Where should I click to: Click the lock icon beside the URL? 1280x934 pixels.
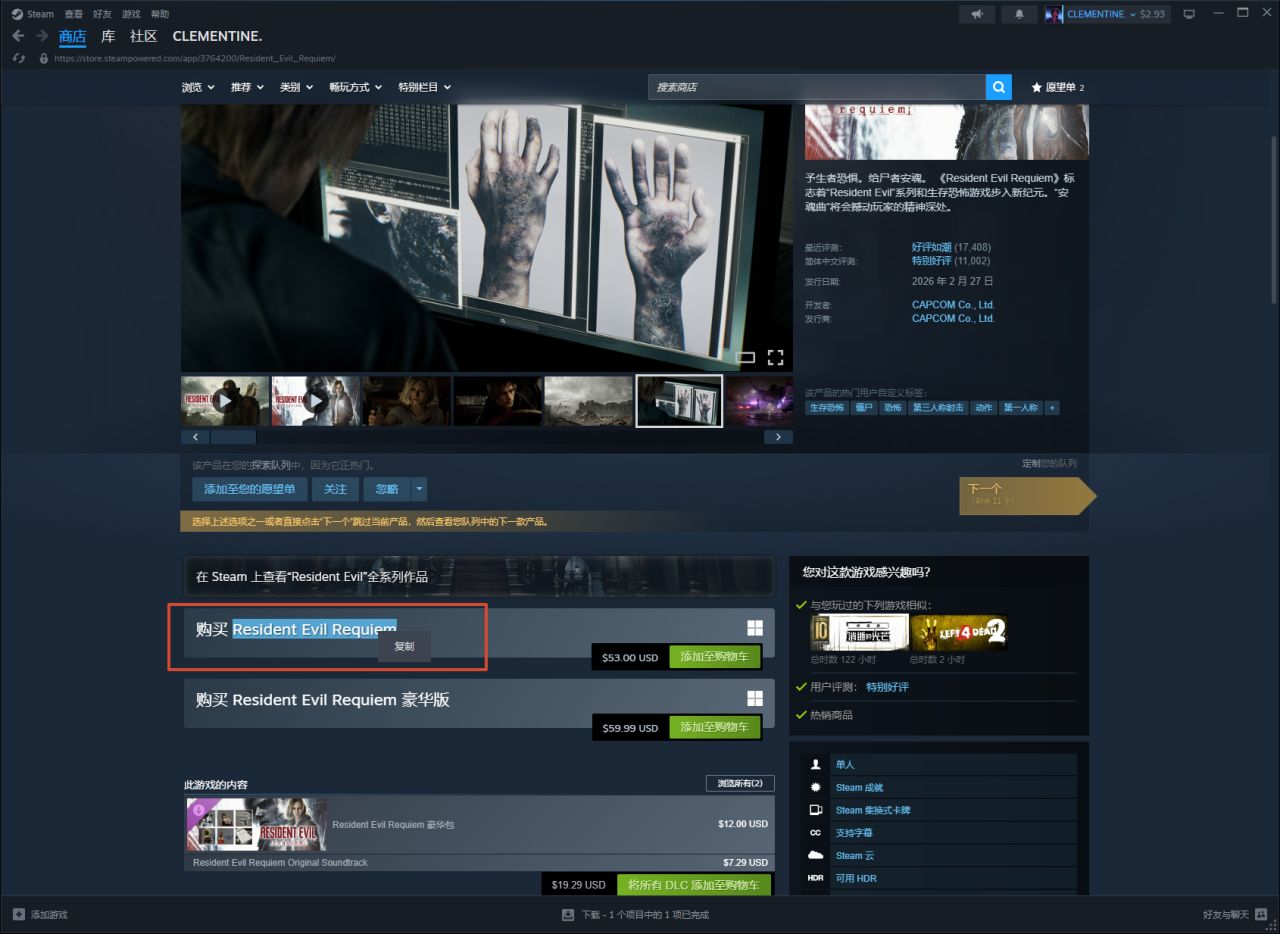click(44, 58)
